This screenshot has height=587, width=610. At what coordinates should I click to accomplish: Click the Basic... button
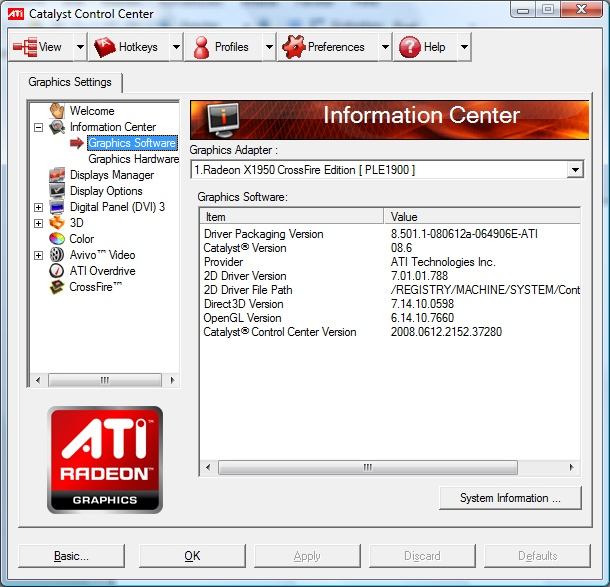pos(72,556)
